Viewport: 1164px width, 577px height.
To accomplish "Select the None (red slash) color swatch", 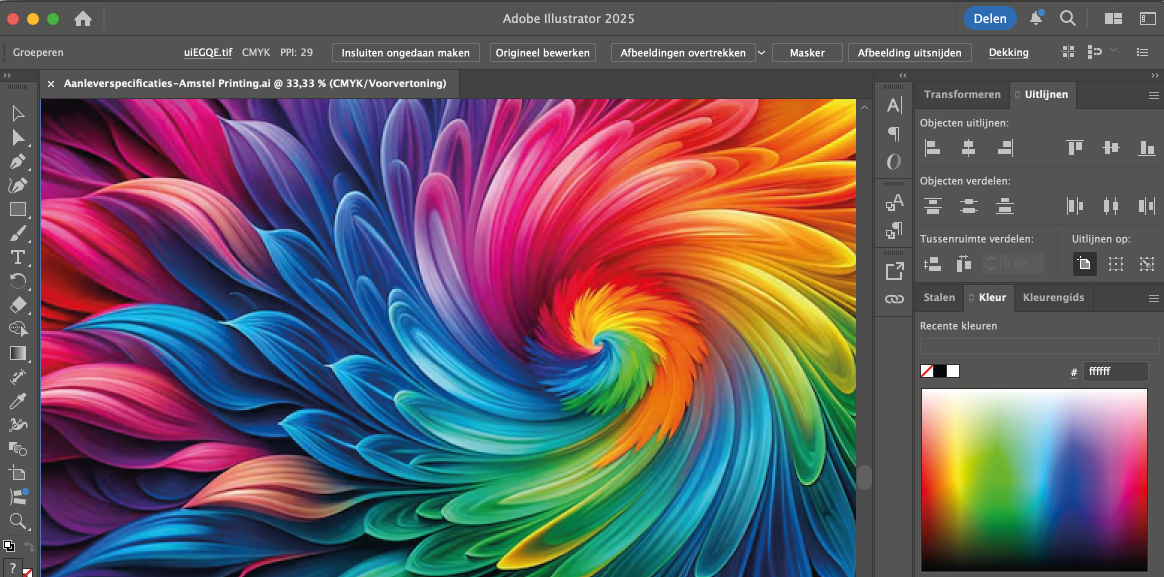I will coord(926,371).
